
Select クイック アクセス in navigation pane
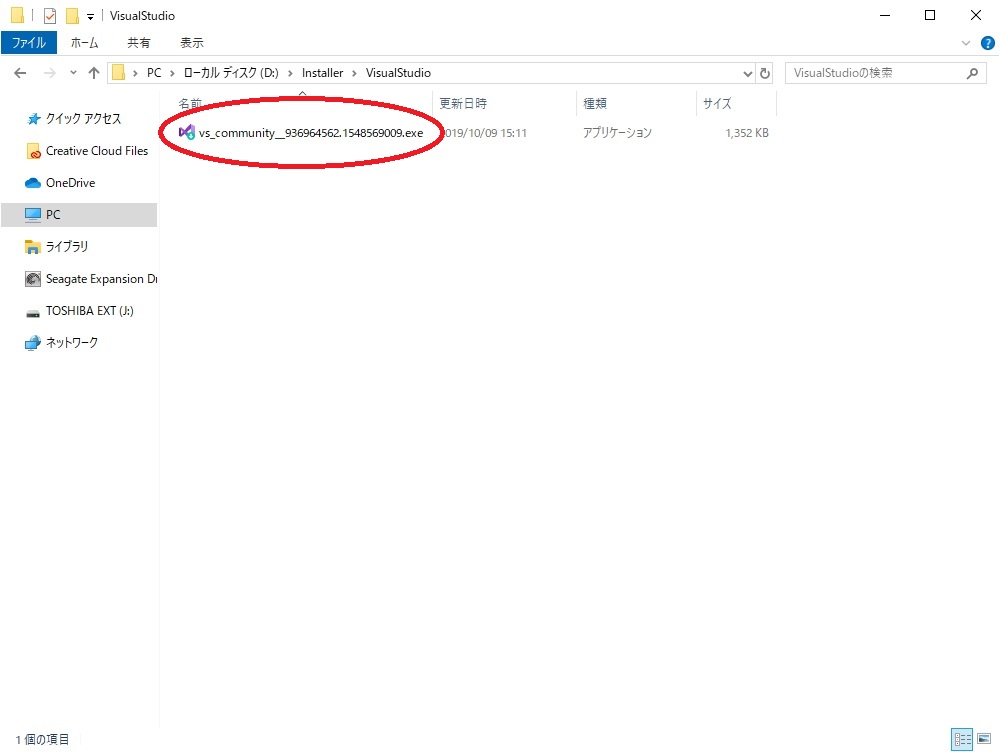coord(84,119)
